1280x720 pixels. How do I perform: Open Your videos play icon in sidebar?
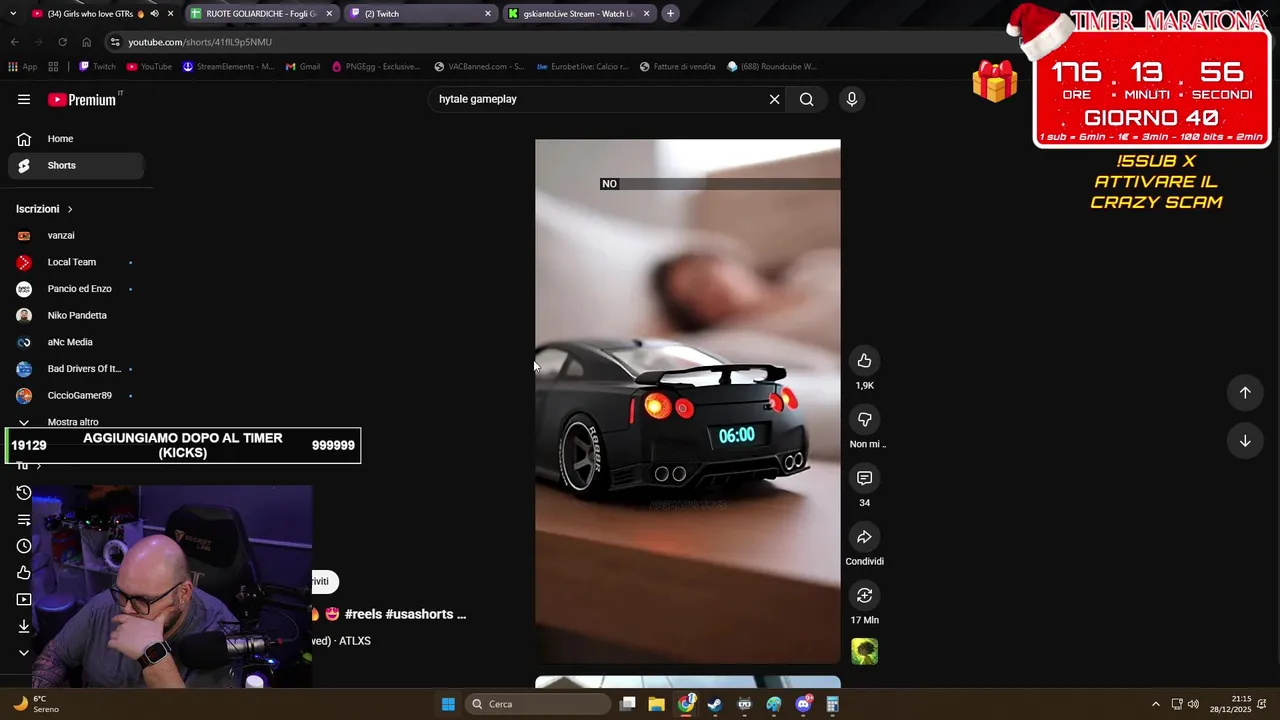click(24, 600)
